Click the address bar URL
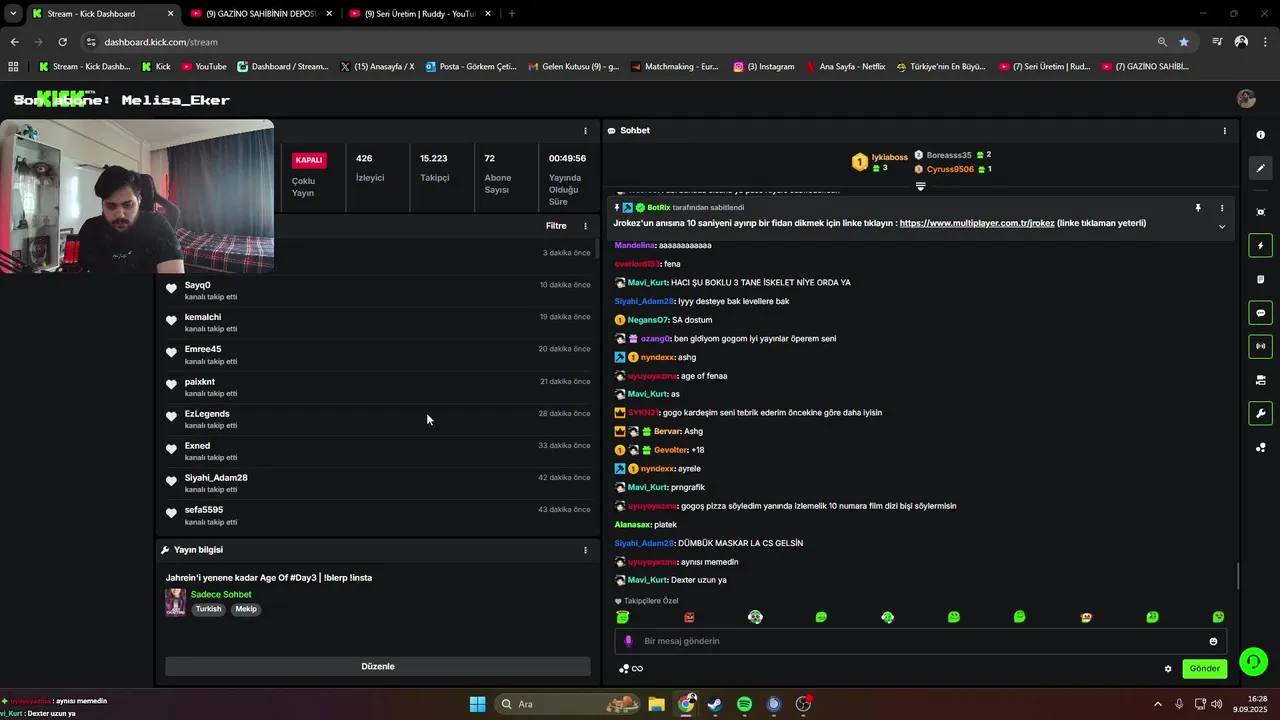Viewport: 1280px width, 720px height. coord(161,42)
